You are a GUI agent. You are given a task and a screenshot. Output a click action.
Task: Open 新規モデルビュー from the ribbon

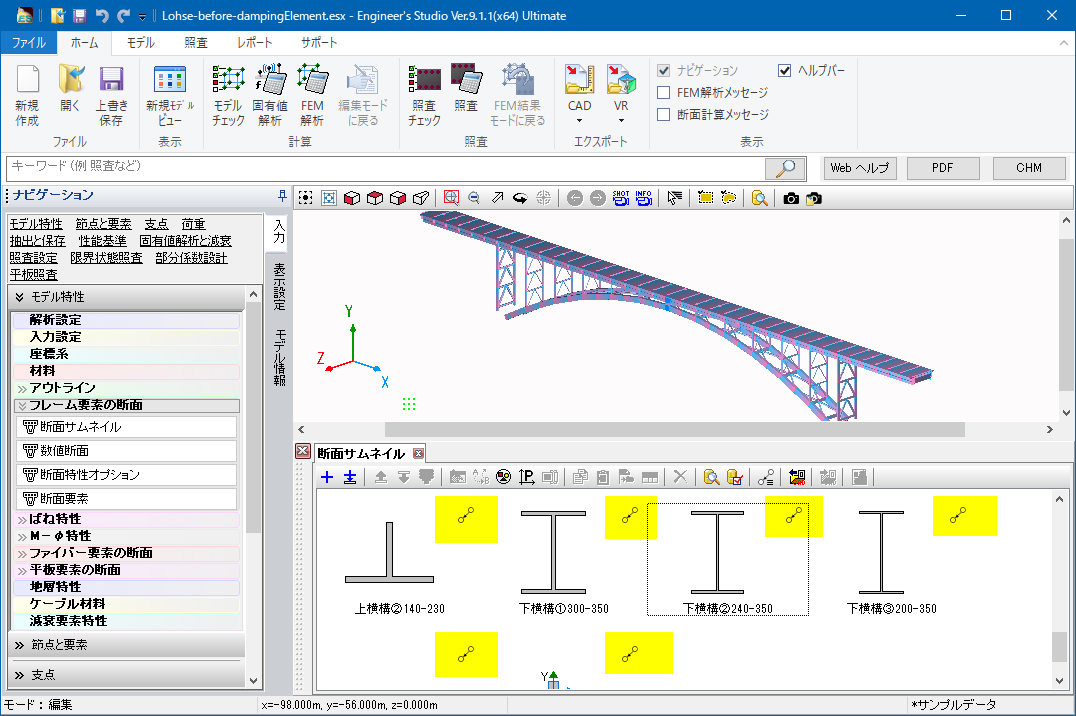tap(170, 95)
